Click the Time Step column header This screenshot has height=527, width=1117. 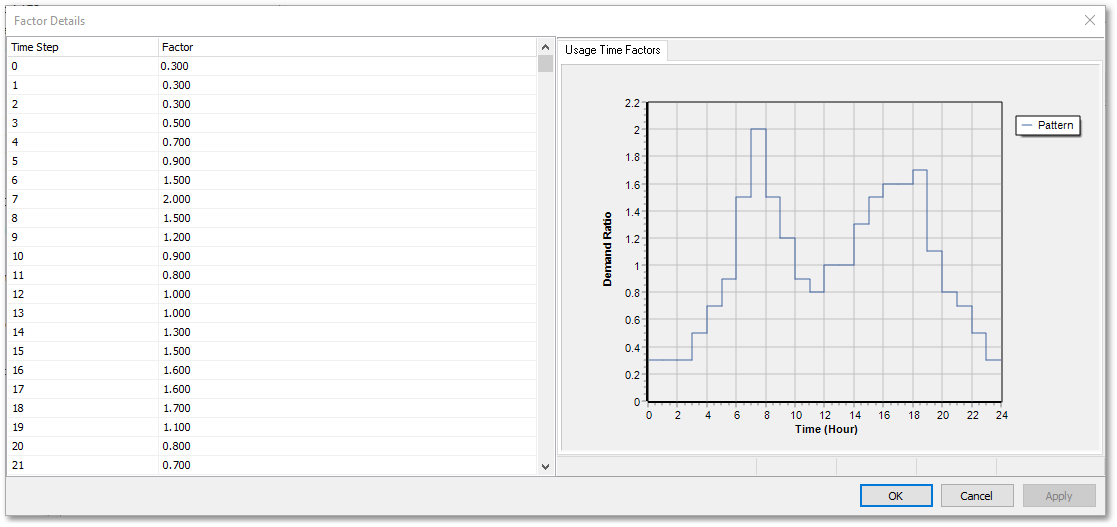(83, 47)
